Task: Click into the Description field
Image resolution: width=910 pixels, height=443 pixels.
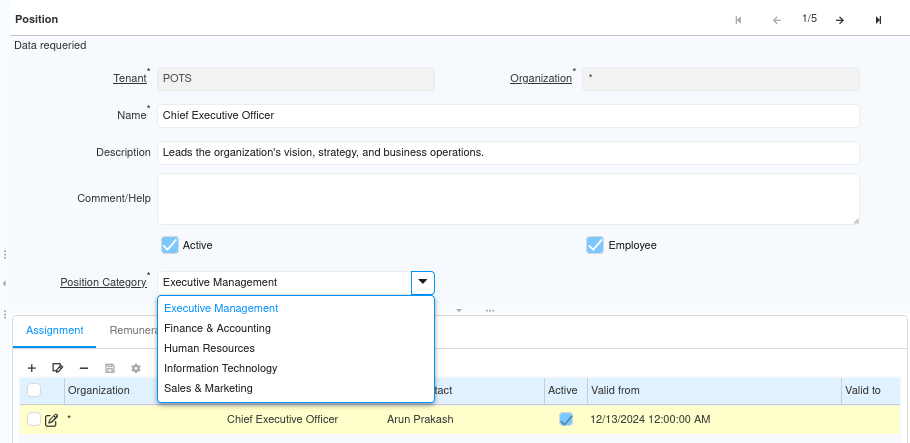Action: tap(508, 153)
